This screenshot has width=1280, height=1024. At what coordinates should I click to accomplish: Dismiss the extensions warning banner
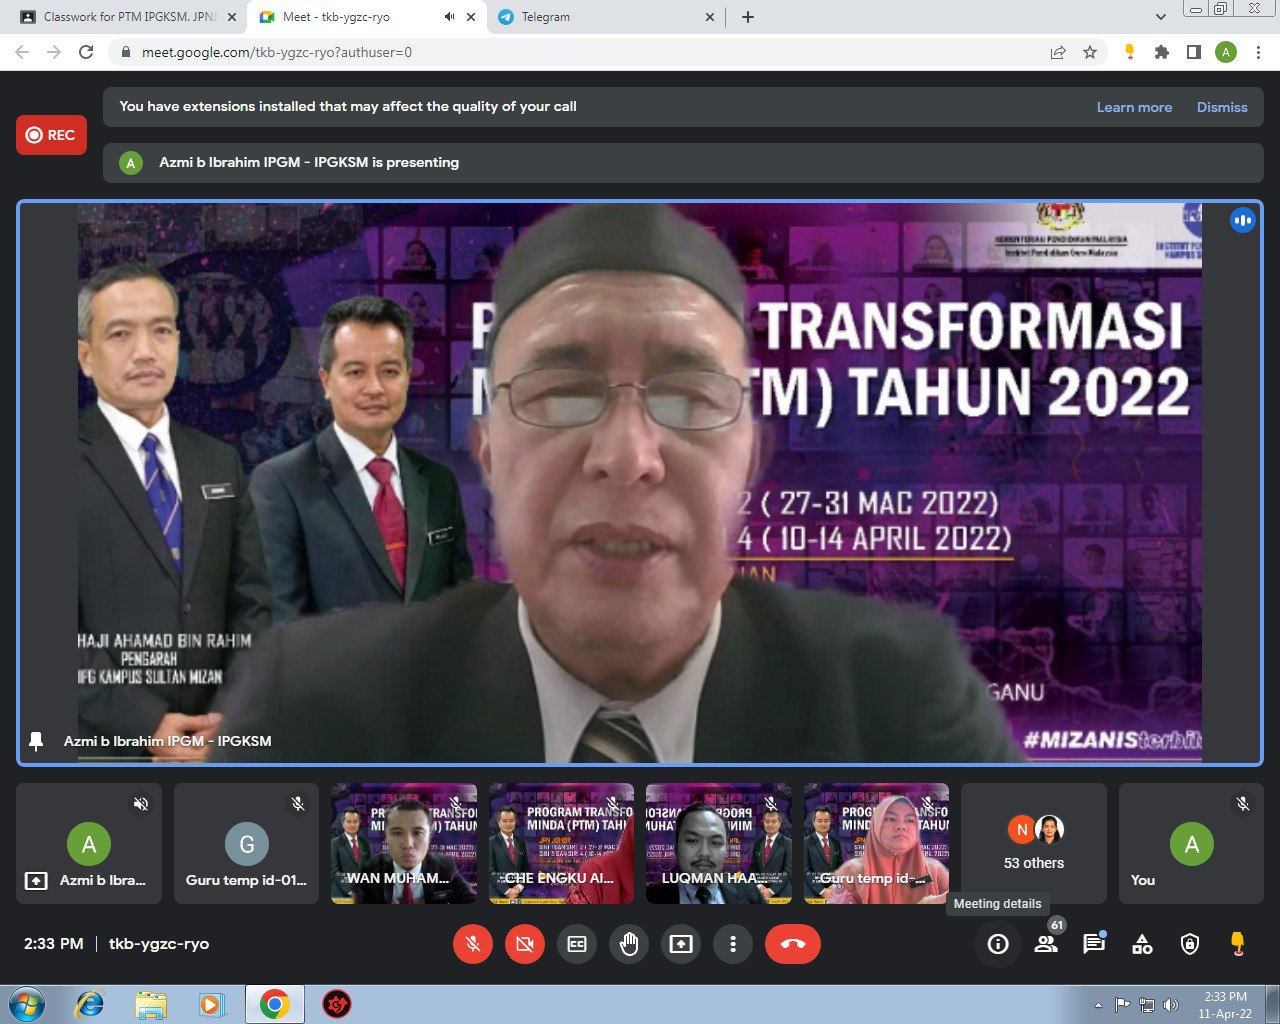click(1222, 107)
